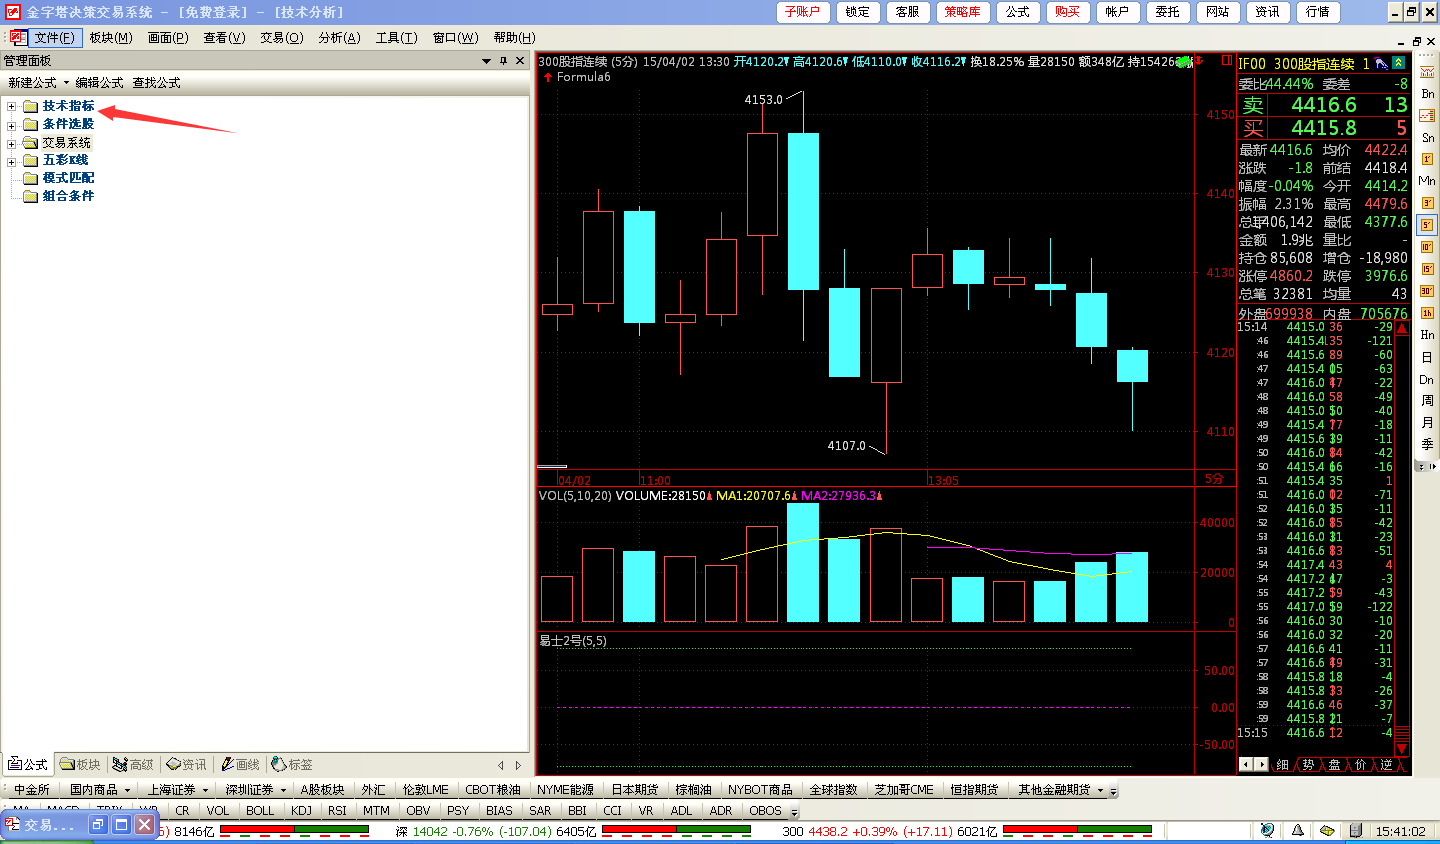This screenshot has height=844, width=1440.
Task: Switch to monthly (月) period
Action: point(1427,423)
